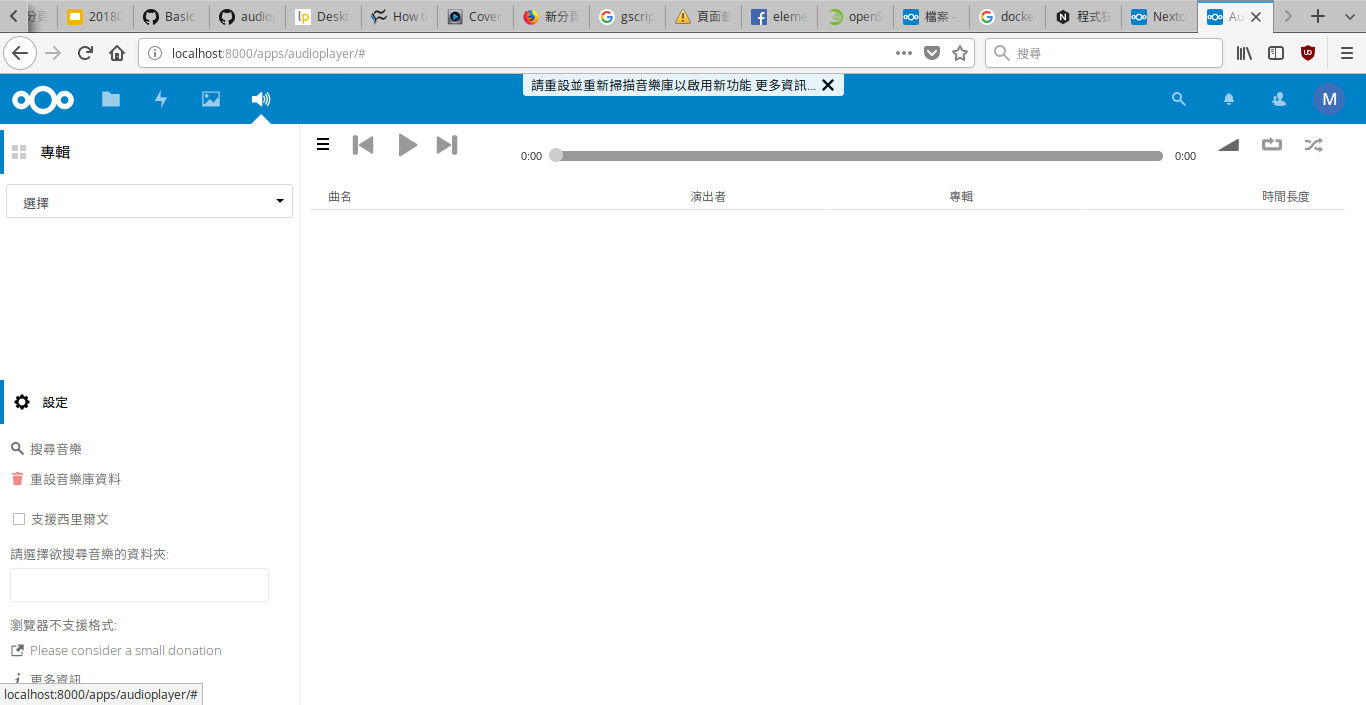1366x705 pixels.
Task: Open the user avatar M menu
Action: point(1328,99)
